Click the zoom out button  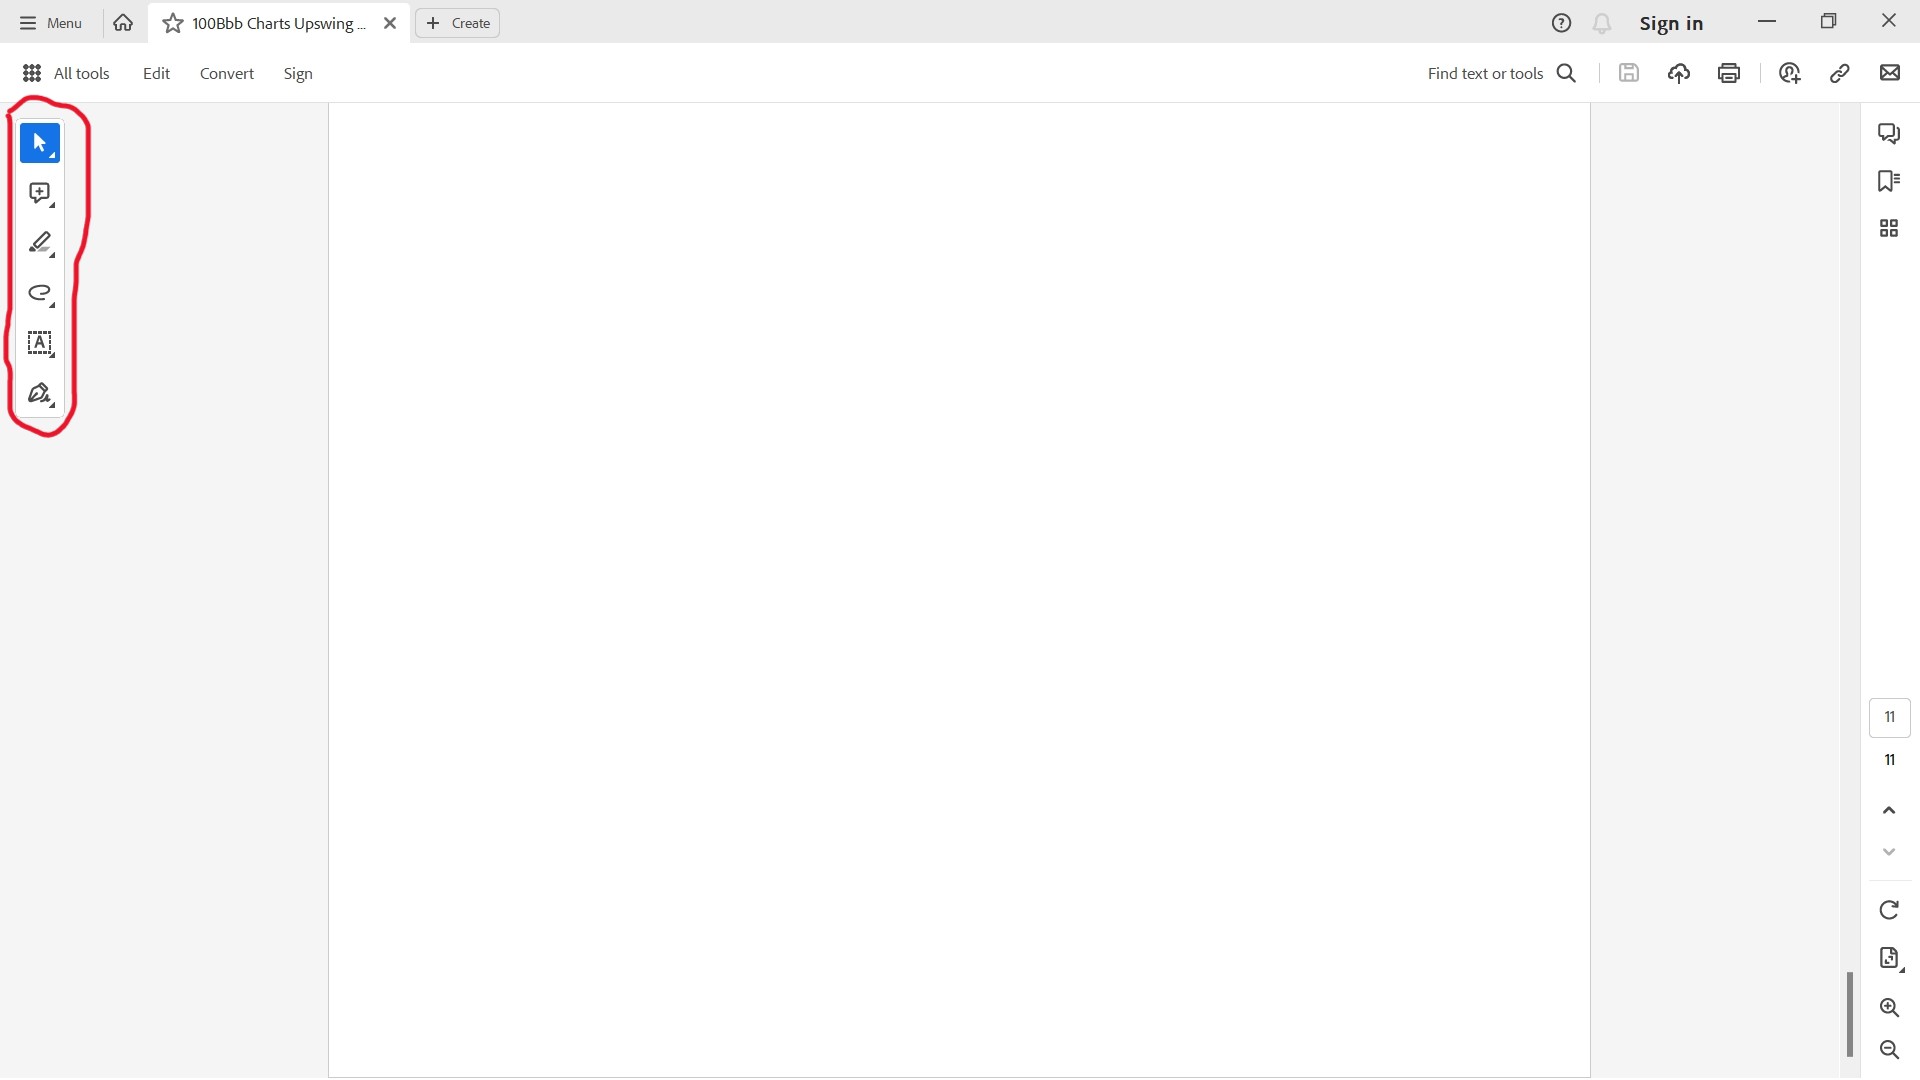click(x=1888, y=1050)
